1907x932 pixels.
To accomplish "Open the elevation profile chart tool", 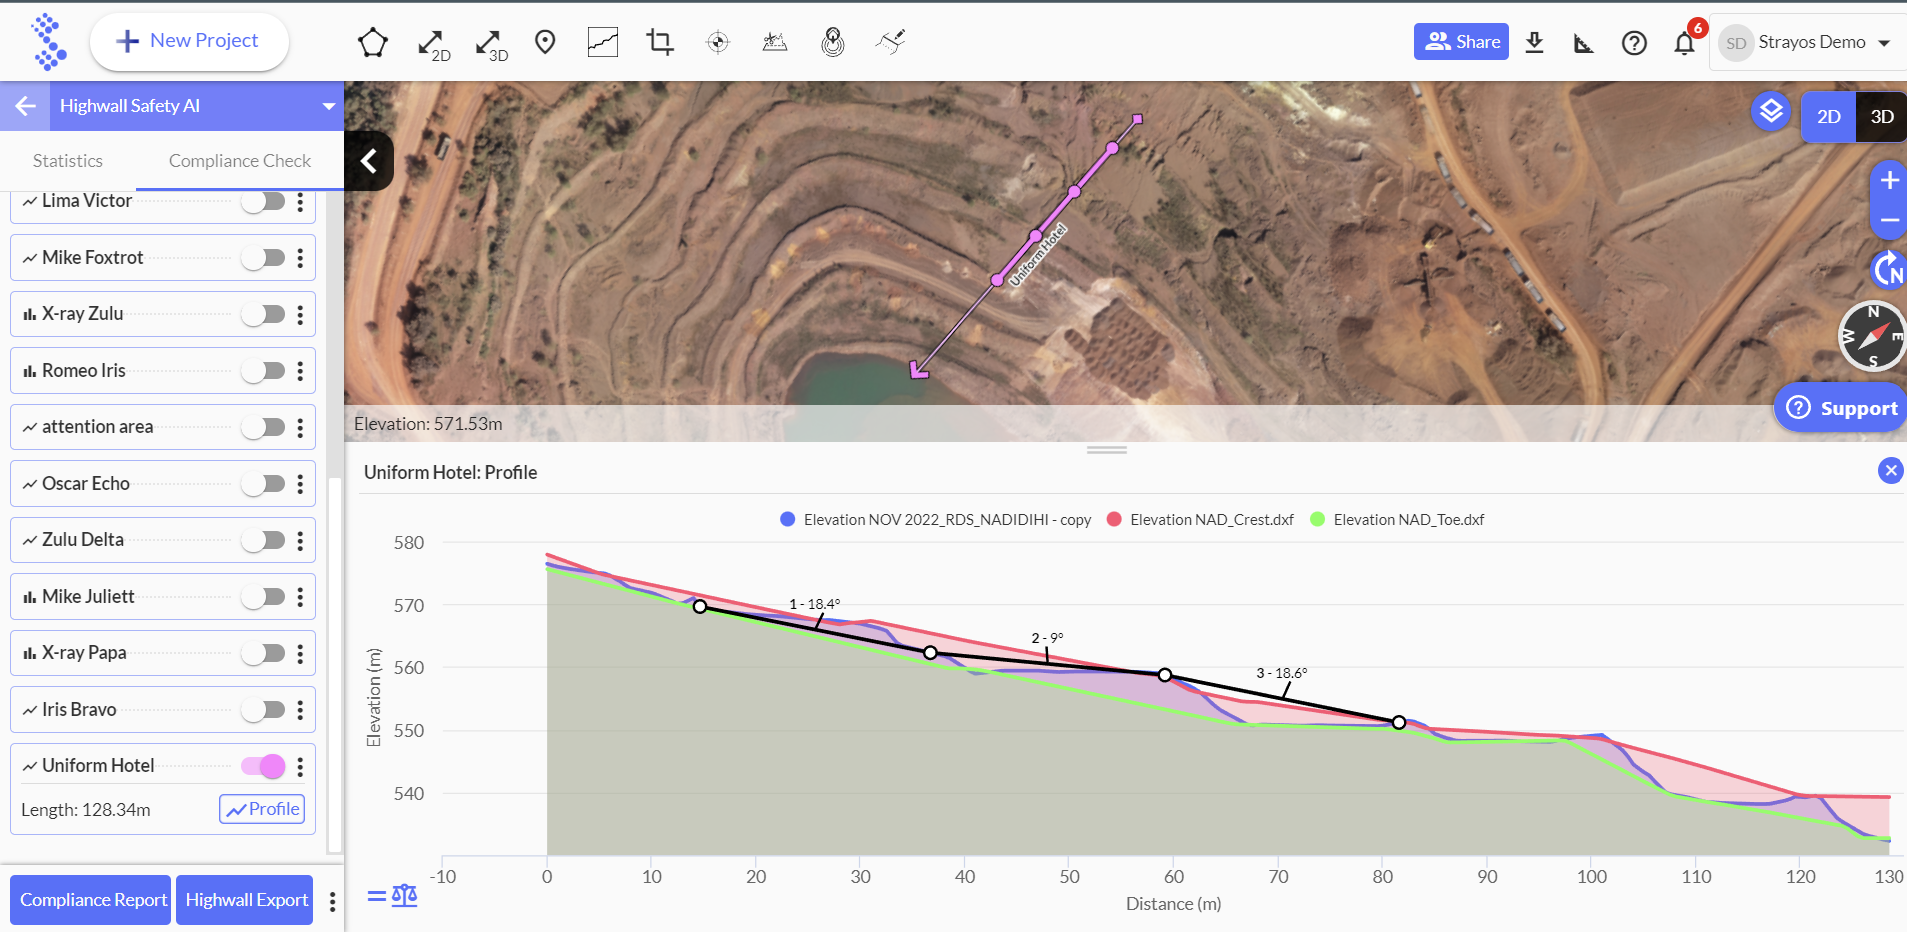I will click(602, 42).
